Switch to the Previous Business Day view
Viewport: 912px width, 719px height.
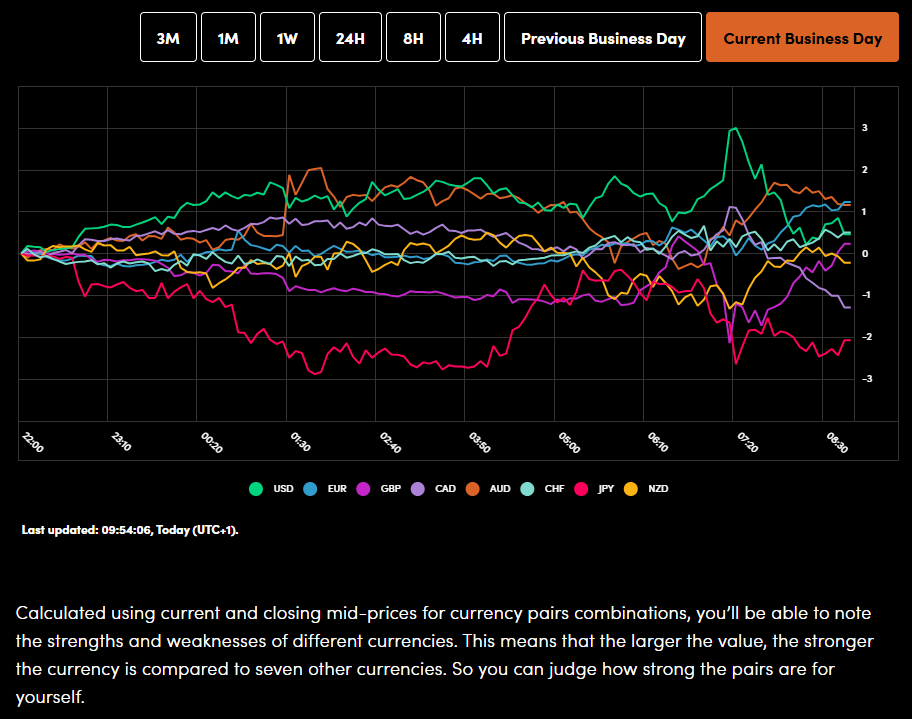point(602,37)
